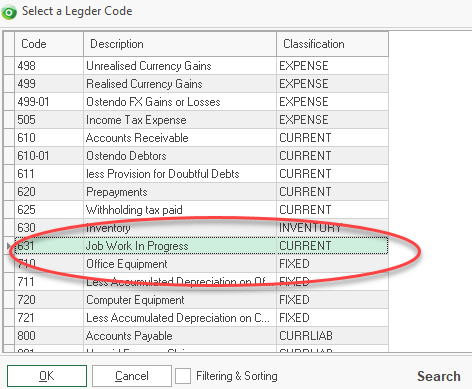Click code 610 cell
The height and width of the screenshot is (389, 472).
click(49, 138)
